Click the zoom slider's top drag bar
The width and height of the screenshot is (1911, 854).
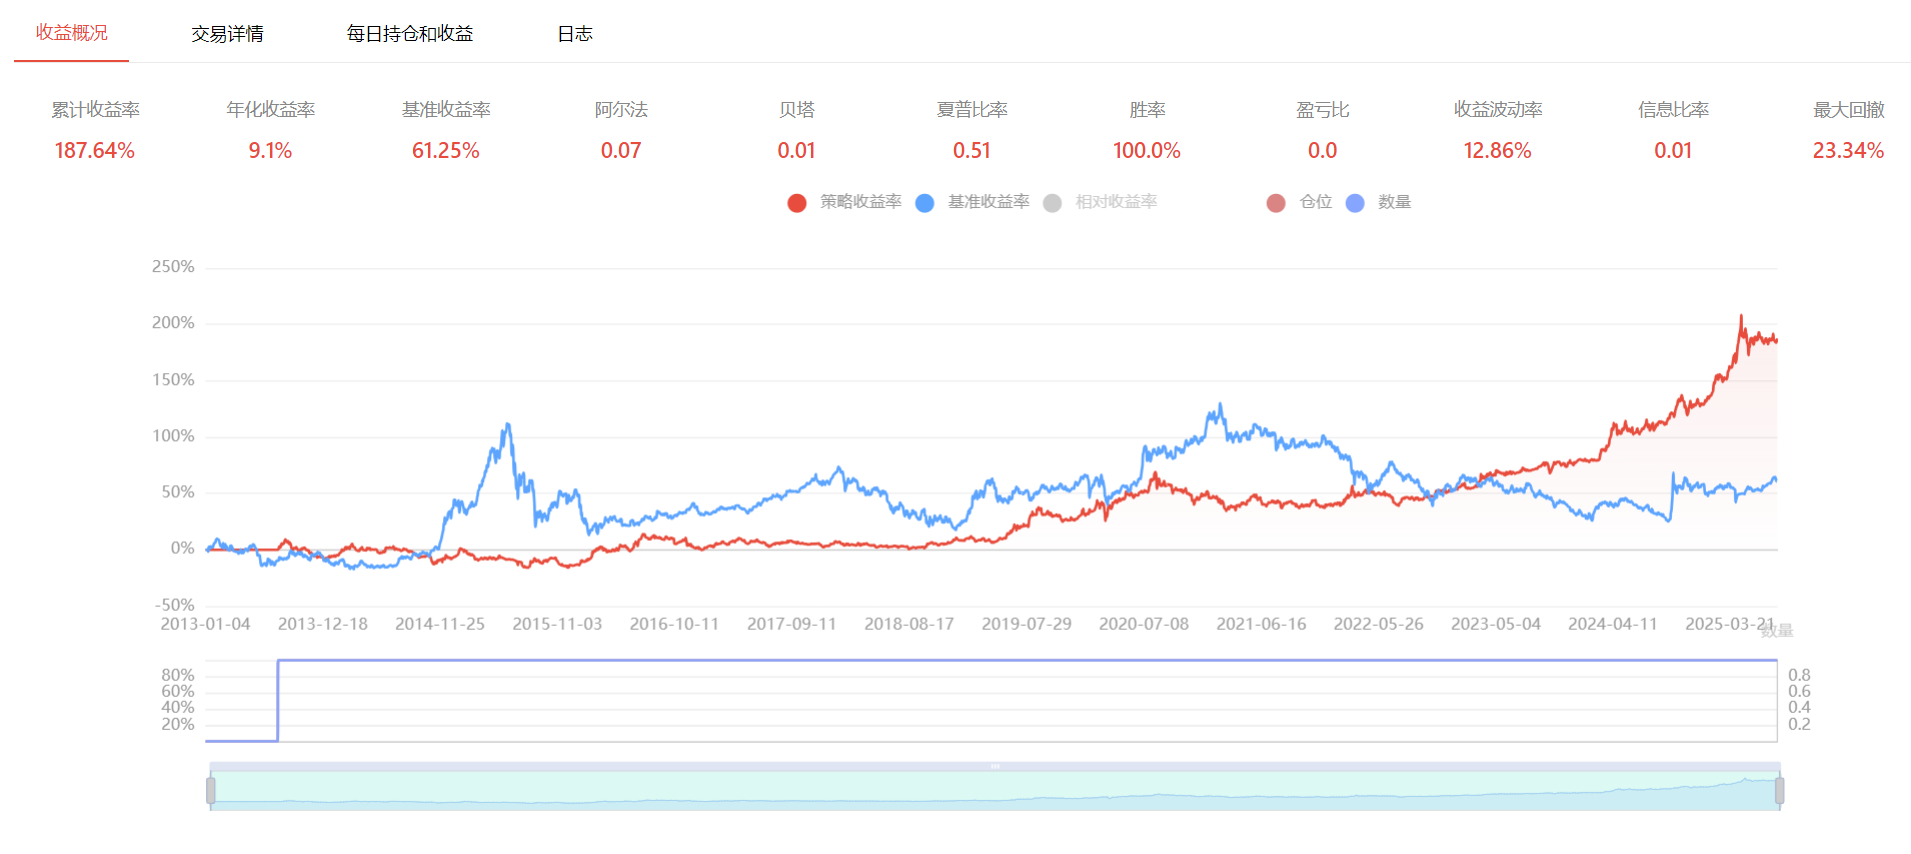pyautogui.click(x=995, y=766)
